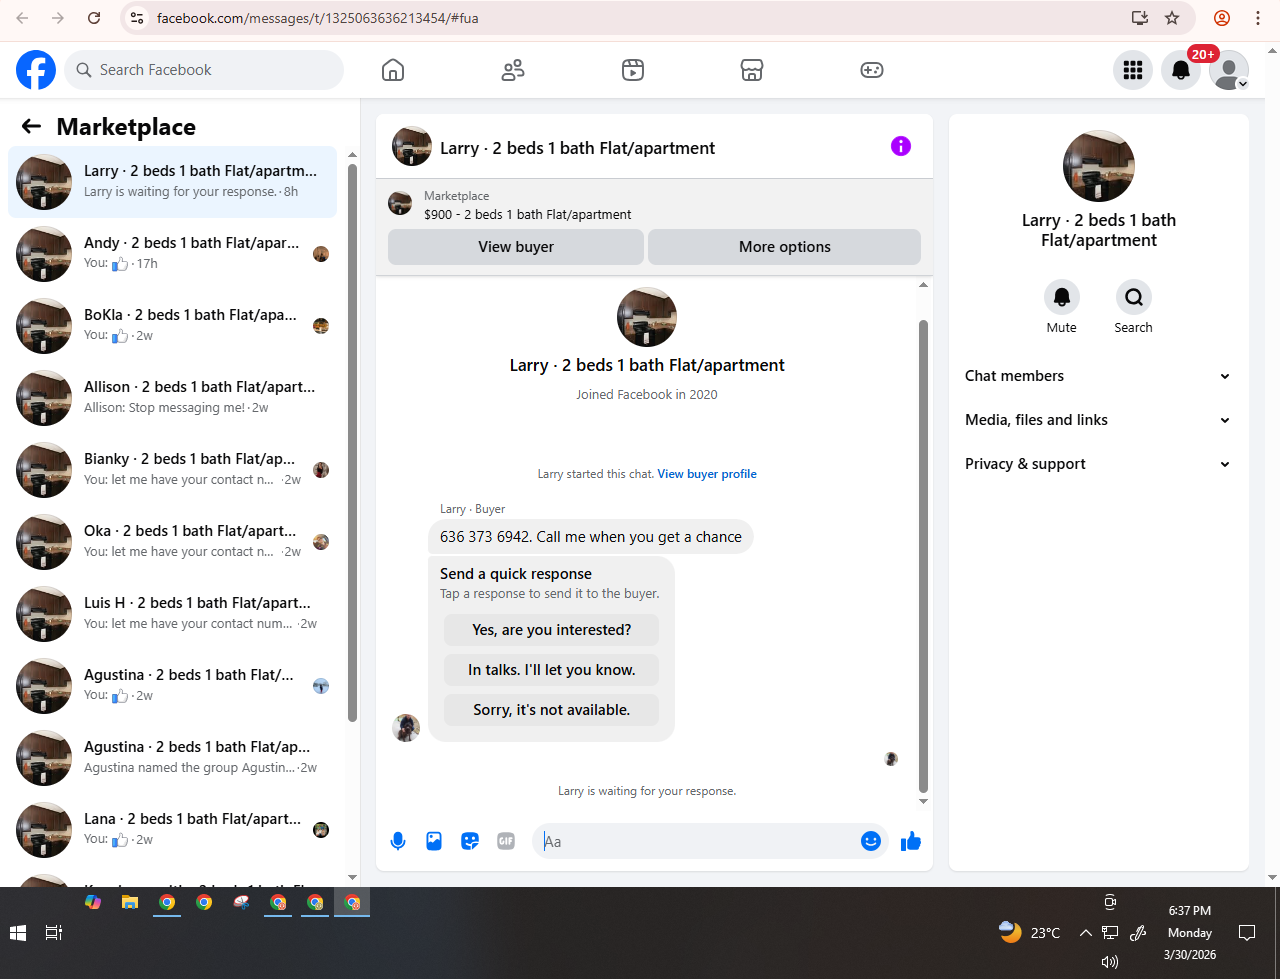This screenshot has height=979, width=1280.
Task: Click the More options button
Action: 785,247
